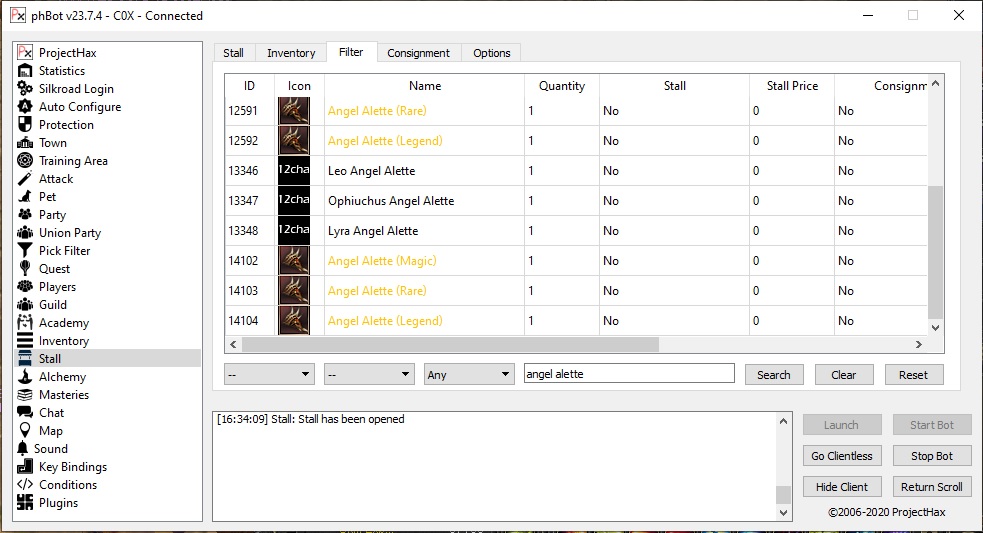Click the horizontal scrollbar of the item table
This screenshot has width=983, height=533.
click(x=450, y=345)
